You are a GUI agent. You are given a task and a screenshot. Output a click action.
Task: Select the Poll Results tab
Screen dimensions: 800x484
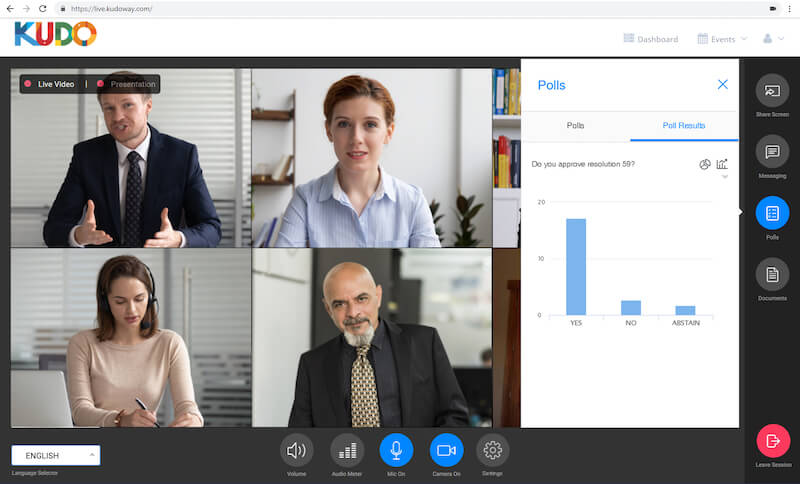[684, 125]
